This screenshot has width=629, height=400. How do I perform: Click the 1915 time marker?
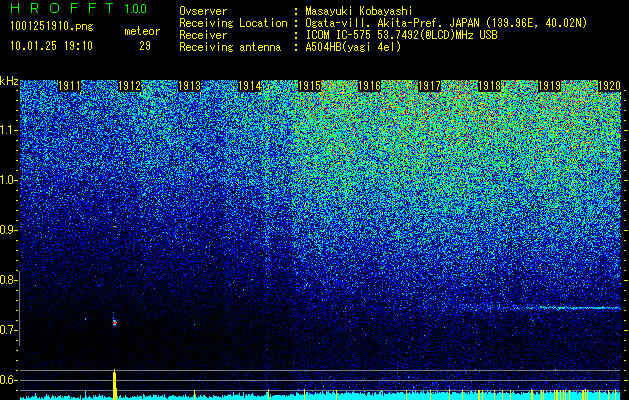309,86
